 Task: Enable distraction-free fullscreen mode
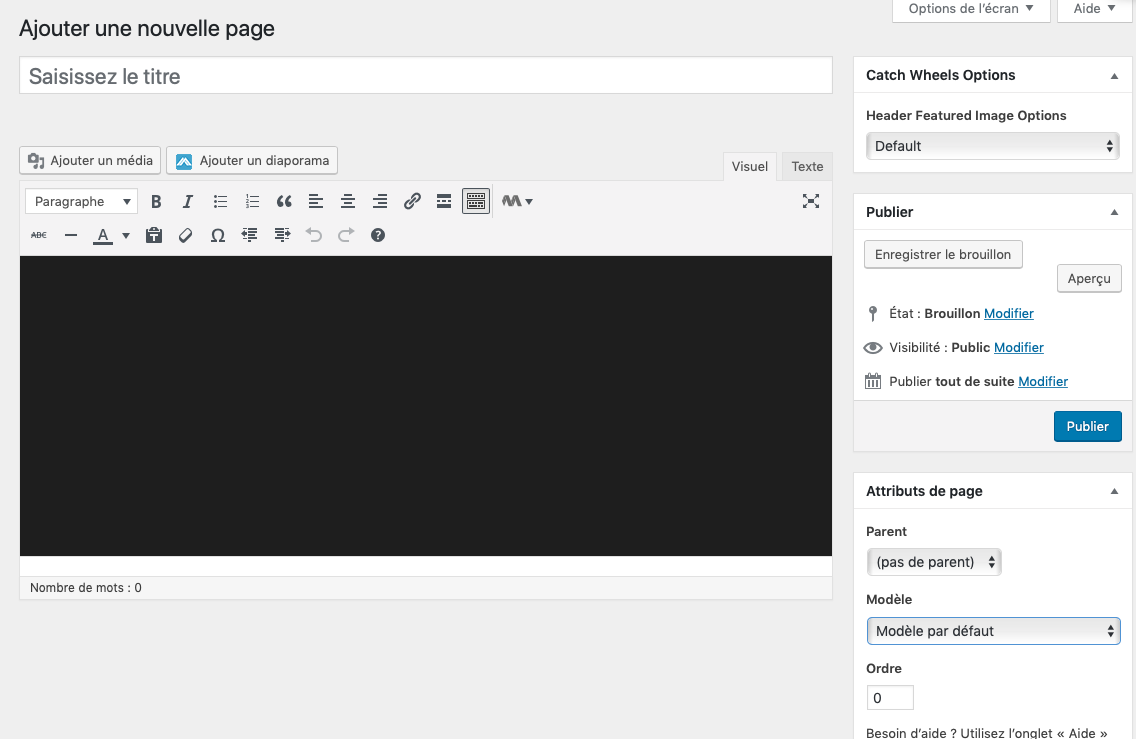(x=811, y=202)
